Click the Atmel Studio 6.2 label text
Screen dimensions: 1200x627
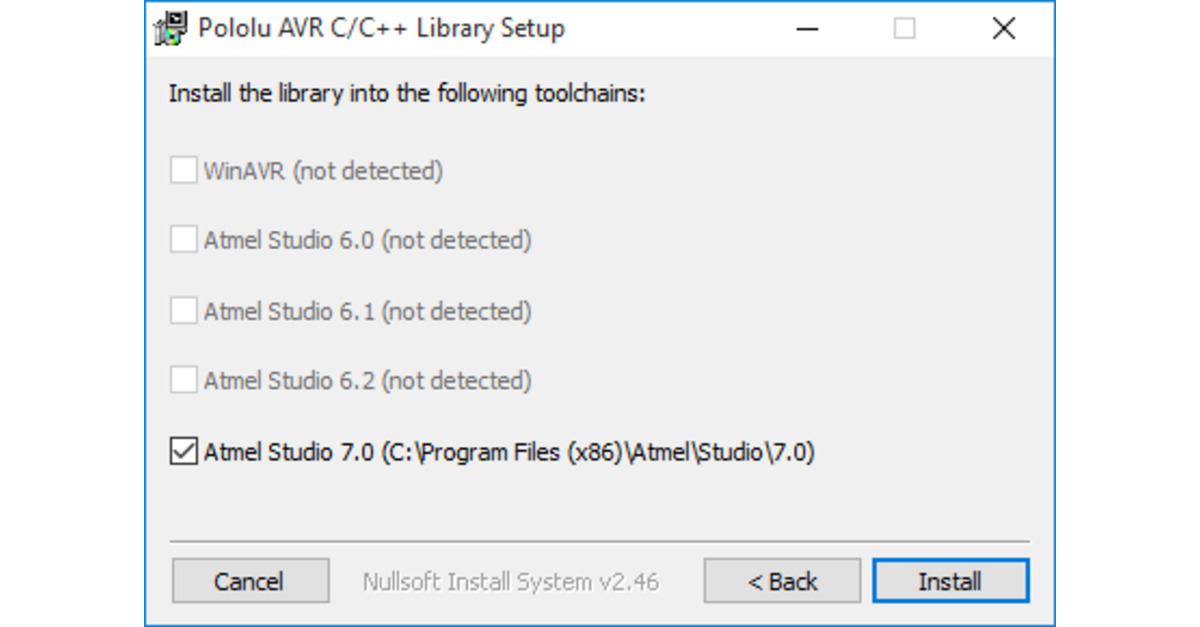click(369, 380)
